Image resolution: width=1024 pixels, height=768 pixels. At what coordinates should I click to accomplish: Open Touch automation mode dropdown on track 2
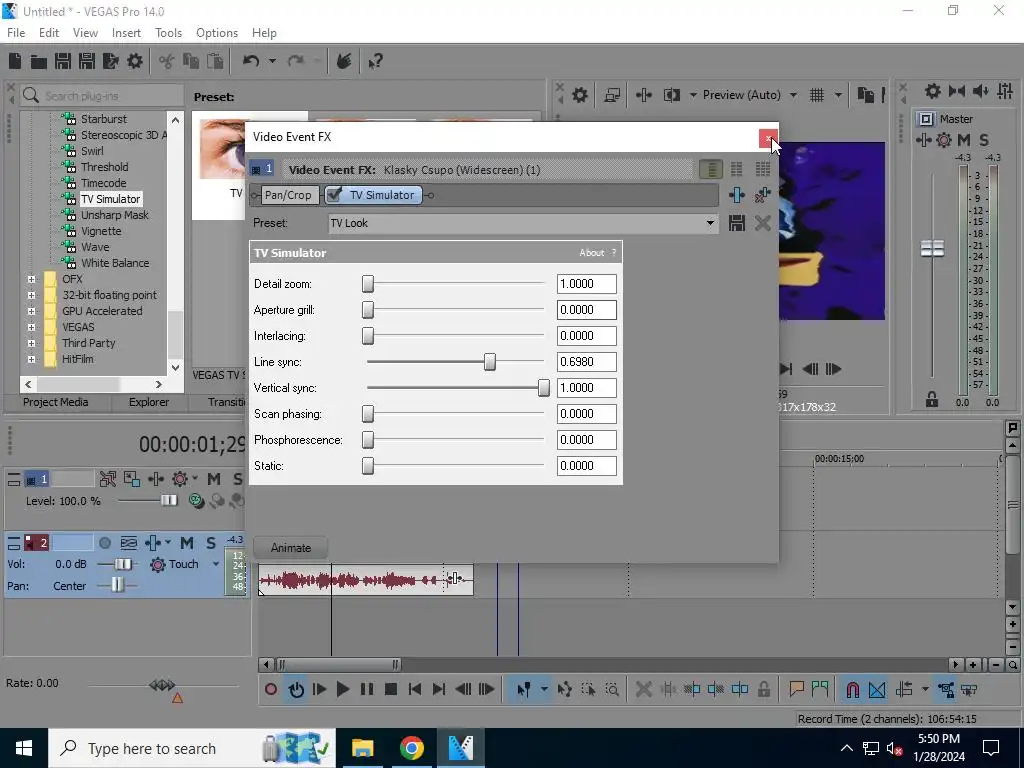click(x=216, y=564)
